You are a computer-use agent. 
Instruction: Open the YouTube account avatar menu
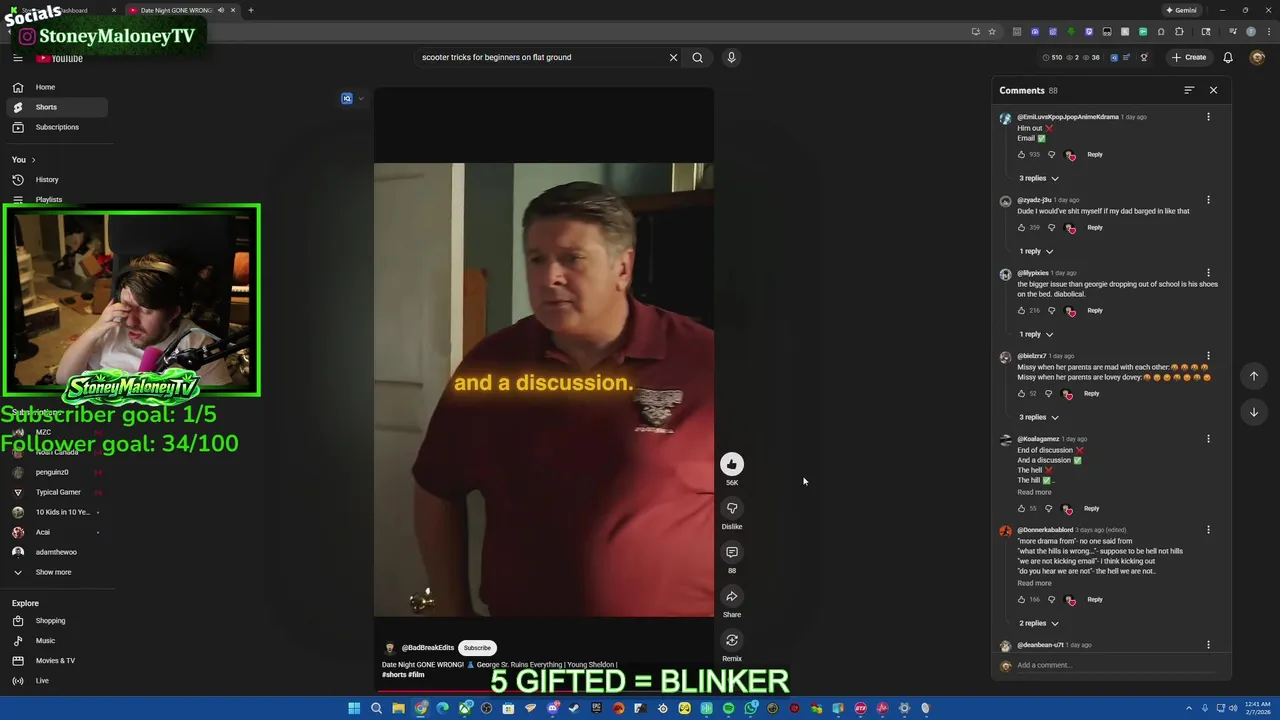1258,57
